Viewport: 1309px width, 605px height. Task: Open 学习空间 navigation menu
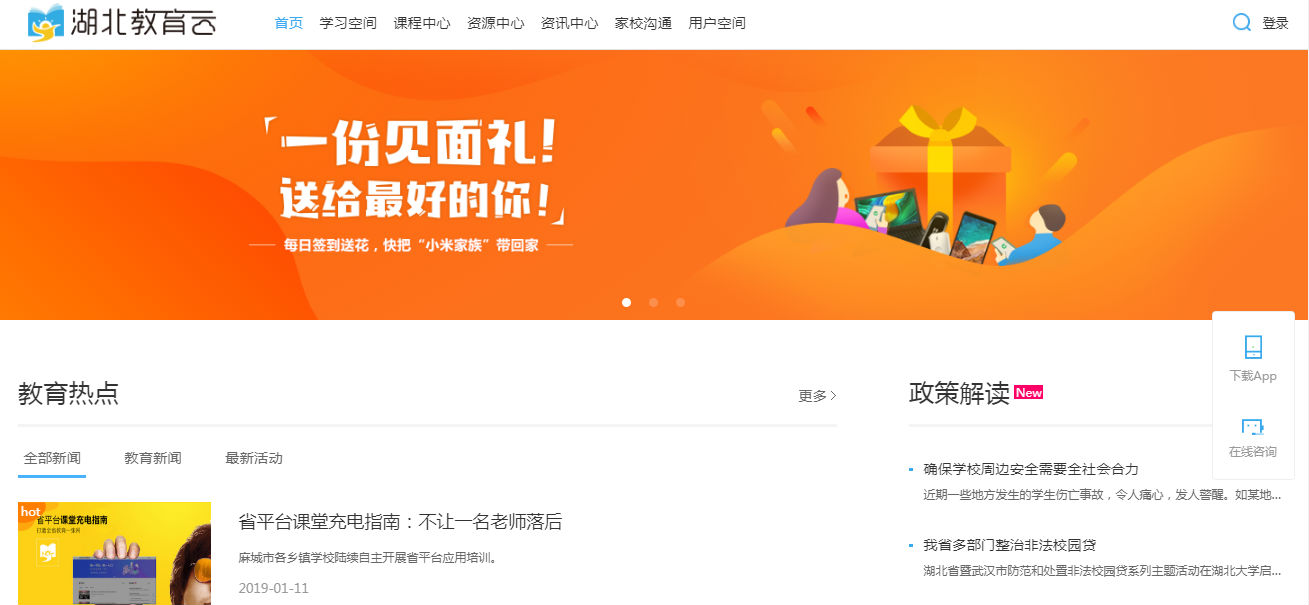pos(348,23)
